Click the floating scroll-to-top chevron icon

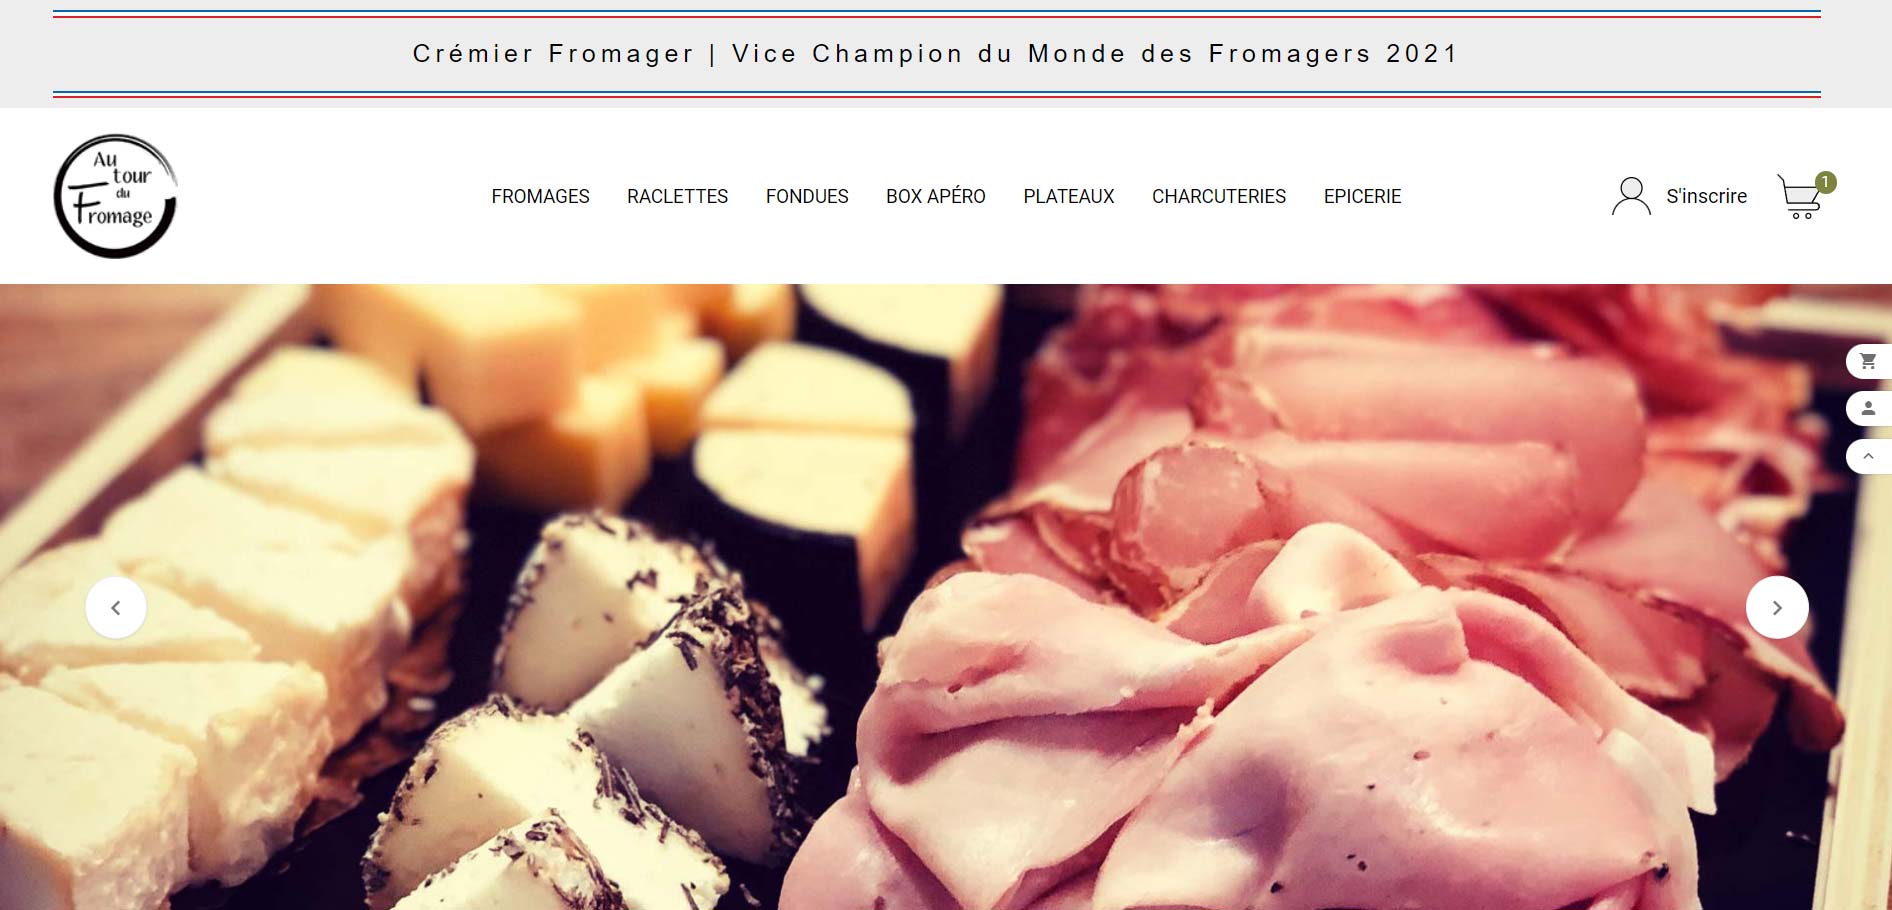click(1868, 456)
